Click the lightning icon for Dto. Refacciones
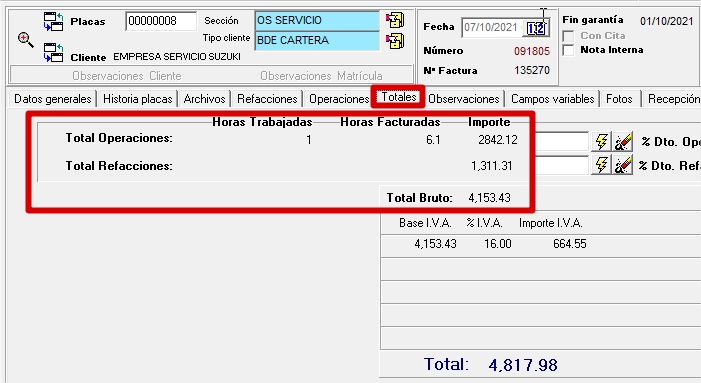This screenshot has height=383, width=701. tap(601, 165)
